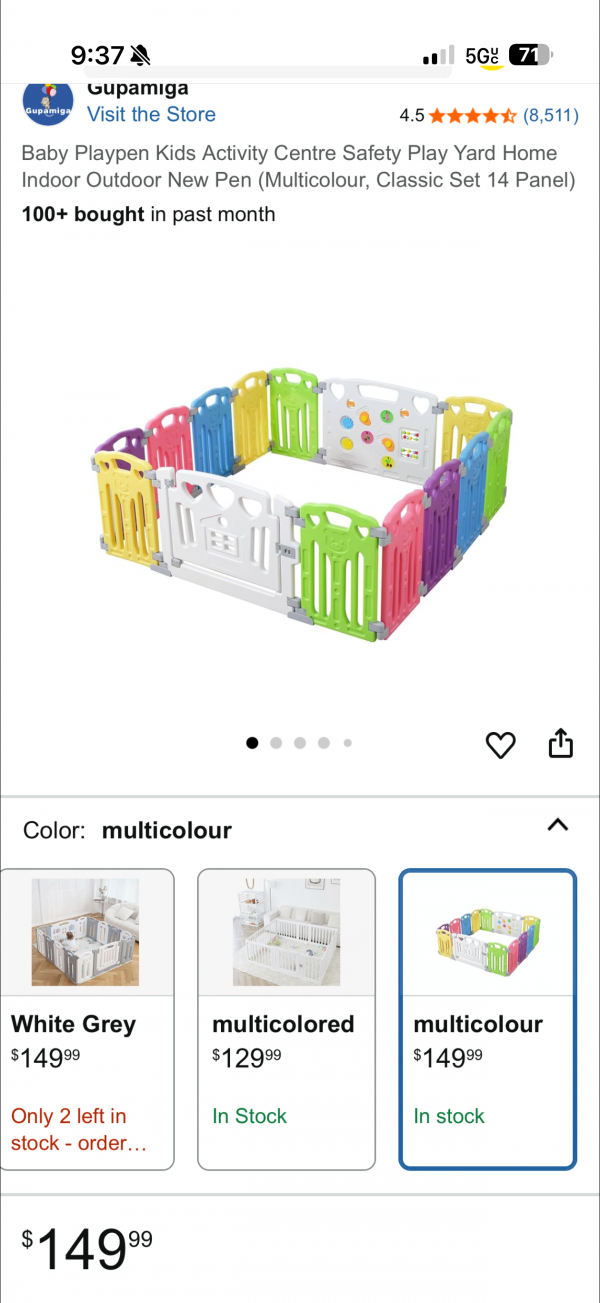Tap the share icon

pyautogui.click(x=561, y=743)
